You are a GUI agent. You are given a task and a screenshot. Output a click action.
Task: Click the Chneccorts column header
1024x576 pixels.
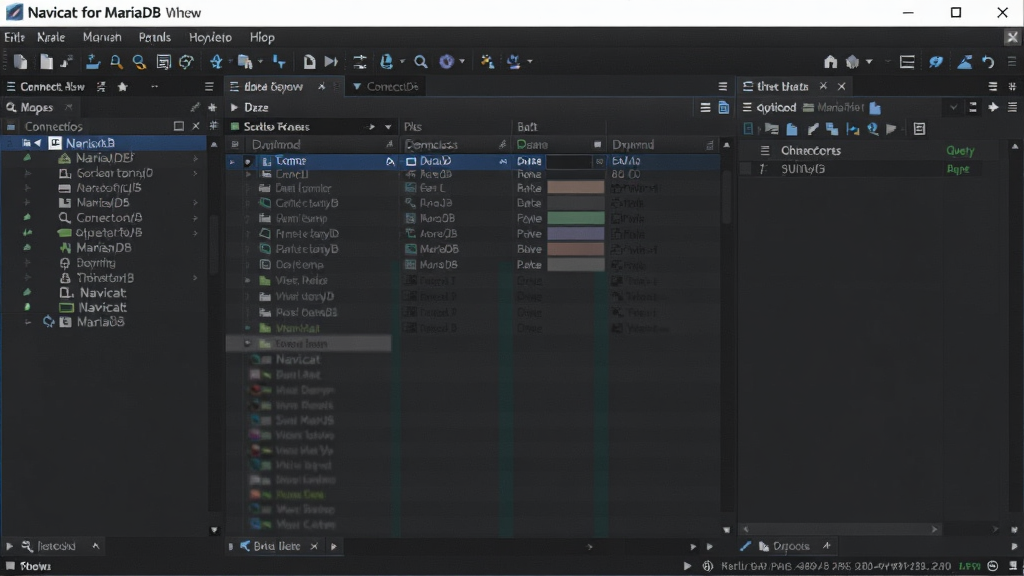[x=810, y=150]
